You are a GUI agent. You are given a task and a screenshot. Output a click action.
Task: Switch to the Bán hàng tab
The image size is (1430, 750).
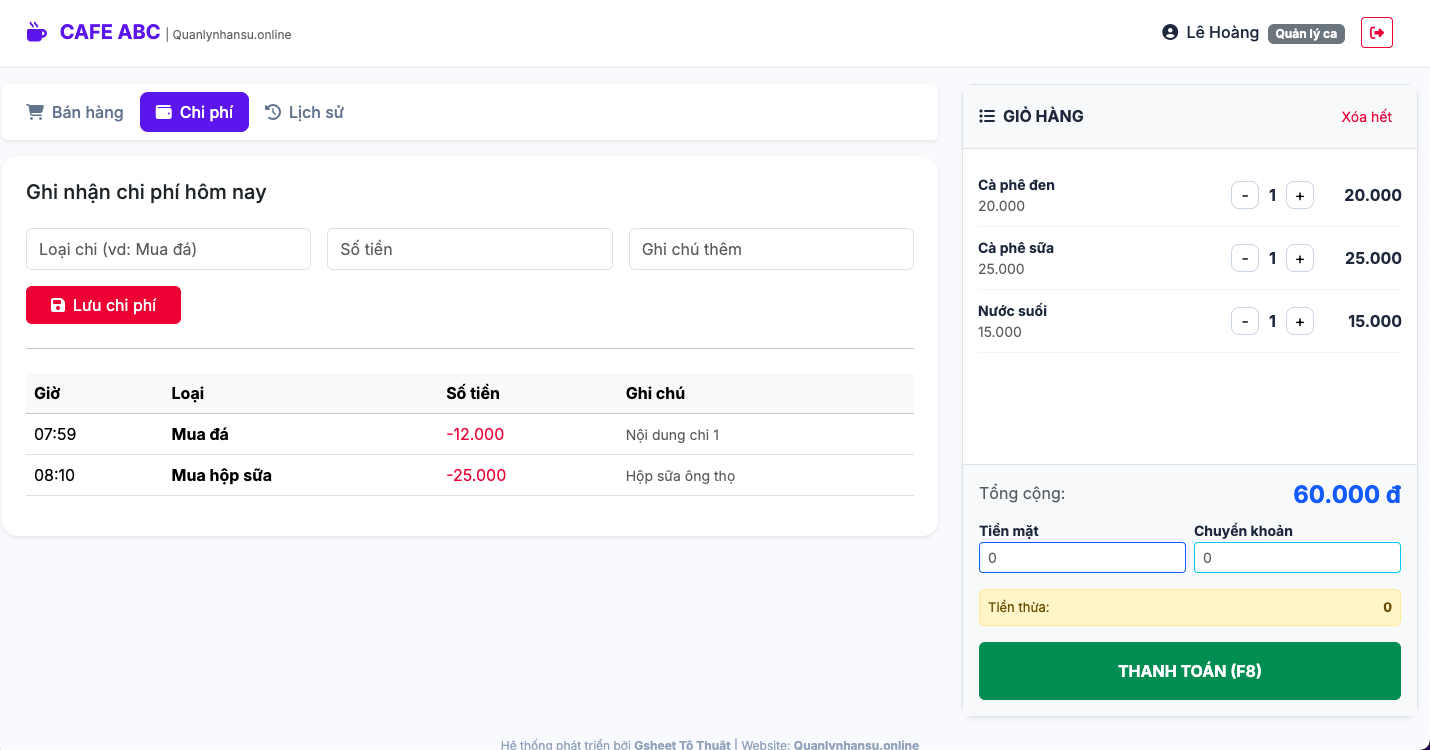(74, 111)
